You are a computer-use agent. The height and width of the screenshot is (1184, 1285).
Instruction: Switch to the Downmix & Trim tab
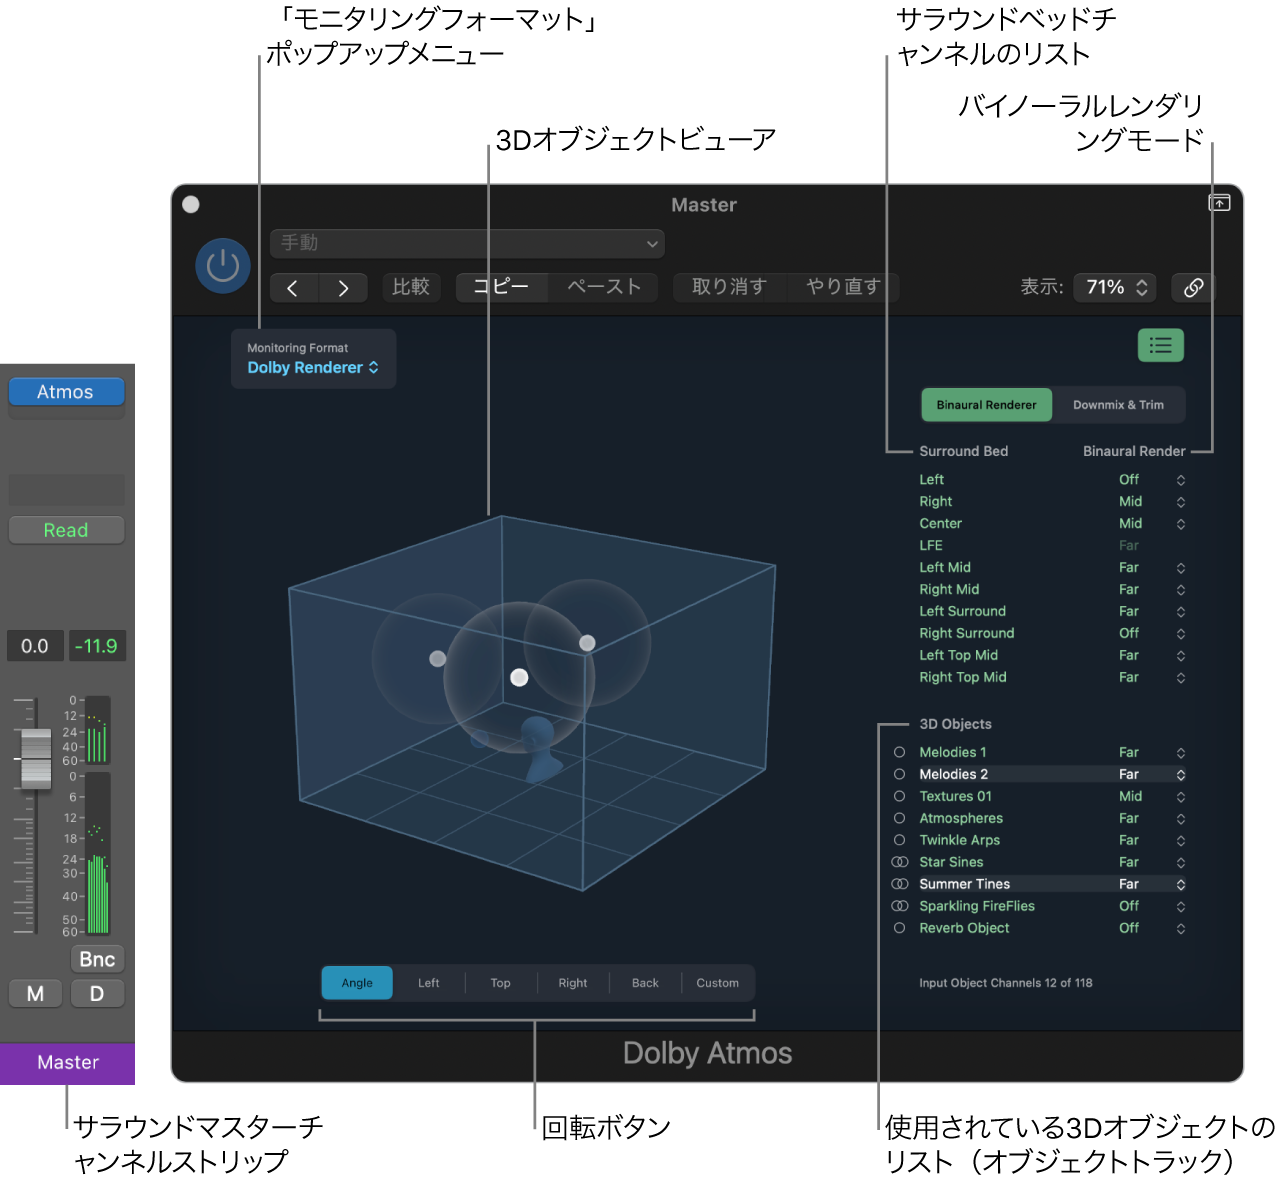1118,405
